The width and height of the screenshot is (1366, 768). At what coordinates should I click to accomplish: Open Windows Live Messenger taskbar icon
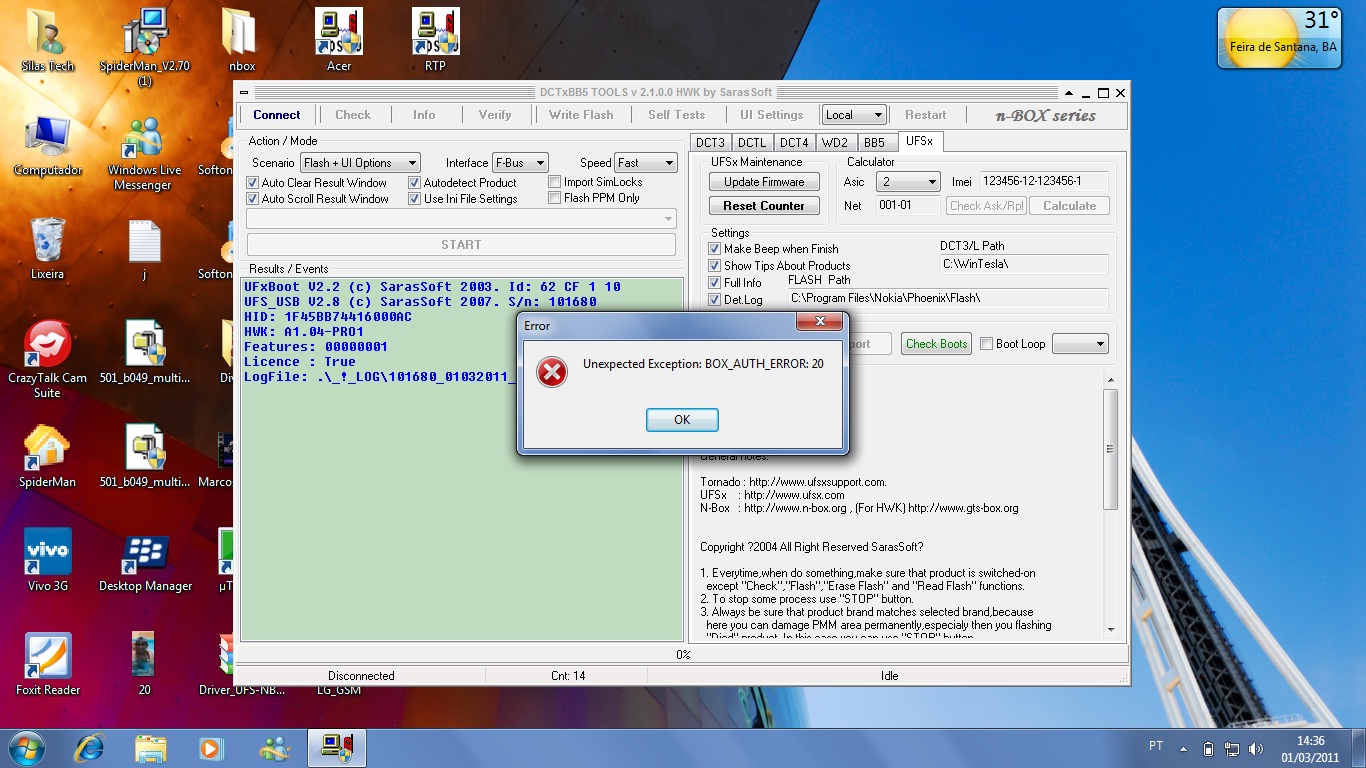274,748
